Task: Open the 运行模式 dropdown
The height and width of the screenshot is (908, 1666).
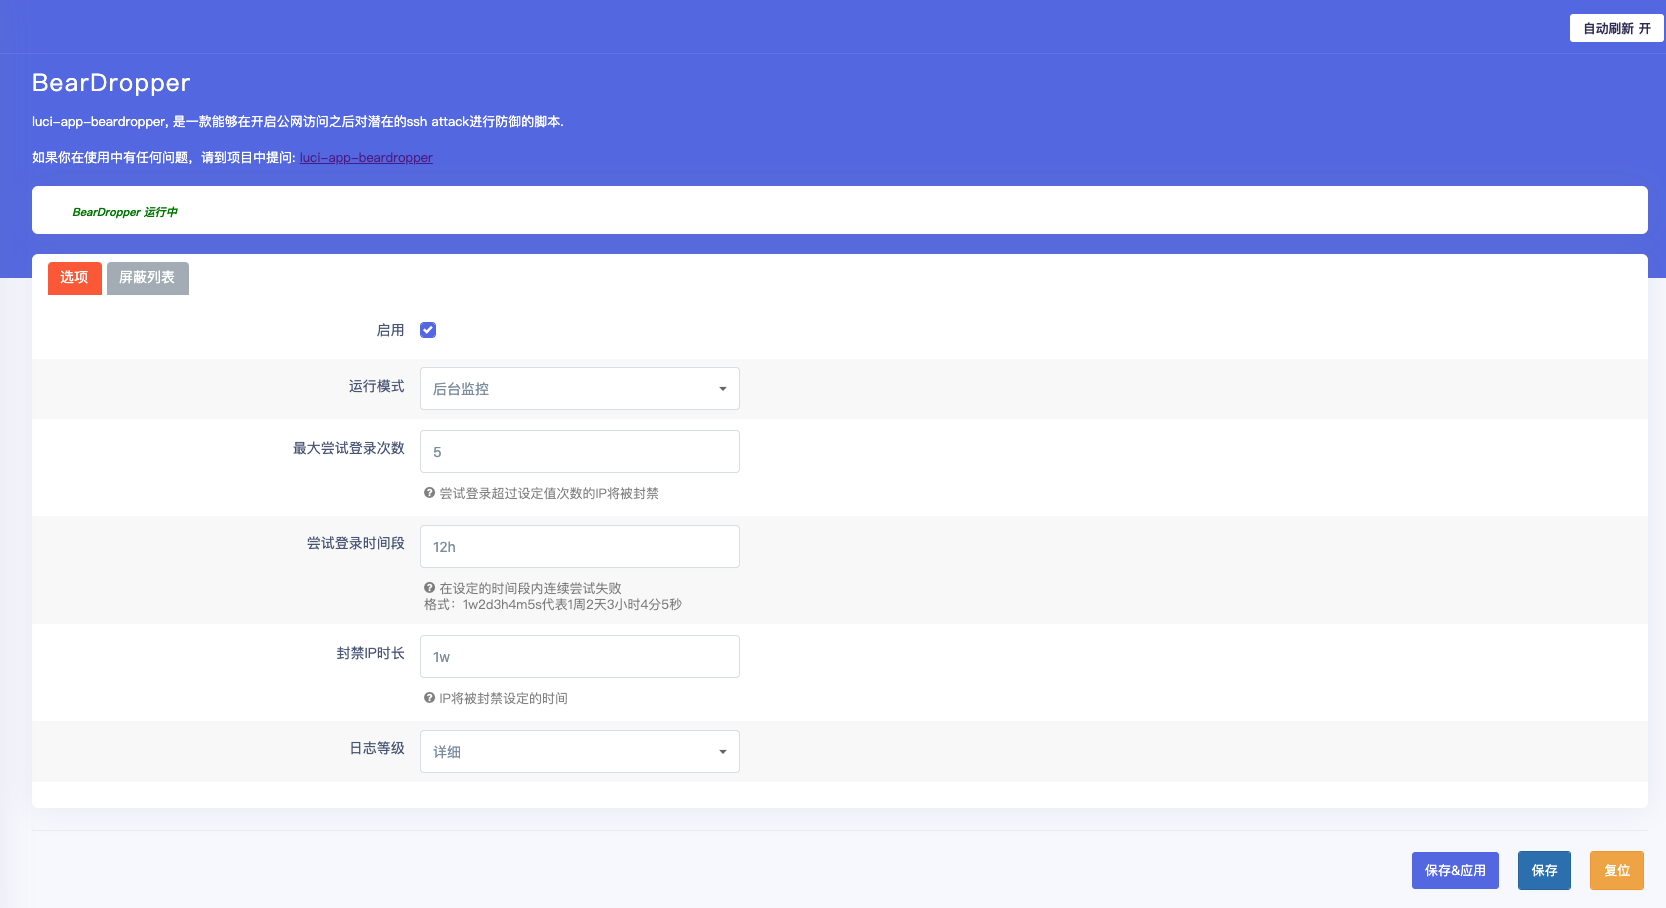Action: pyautogui.click(x=580, y=388)
